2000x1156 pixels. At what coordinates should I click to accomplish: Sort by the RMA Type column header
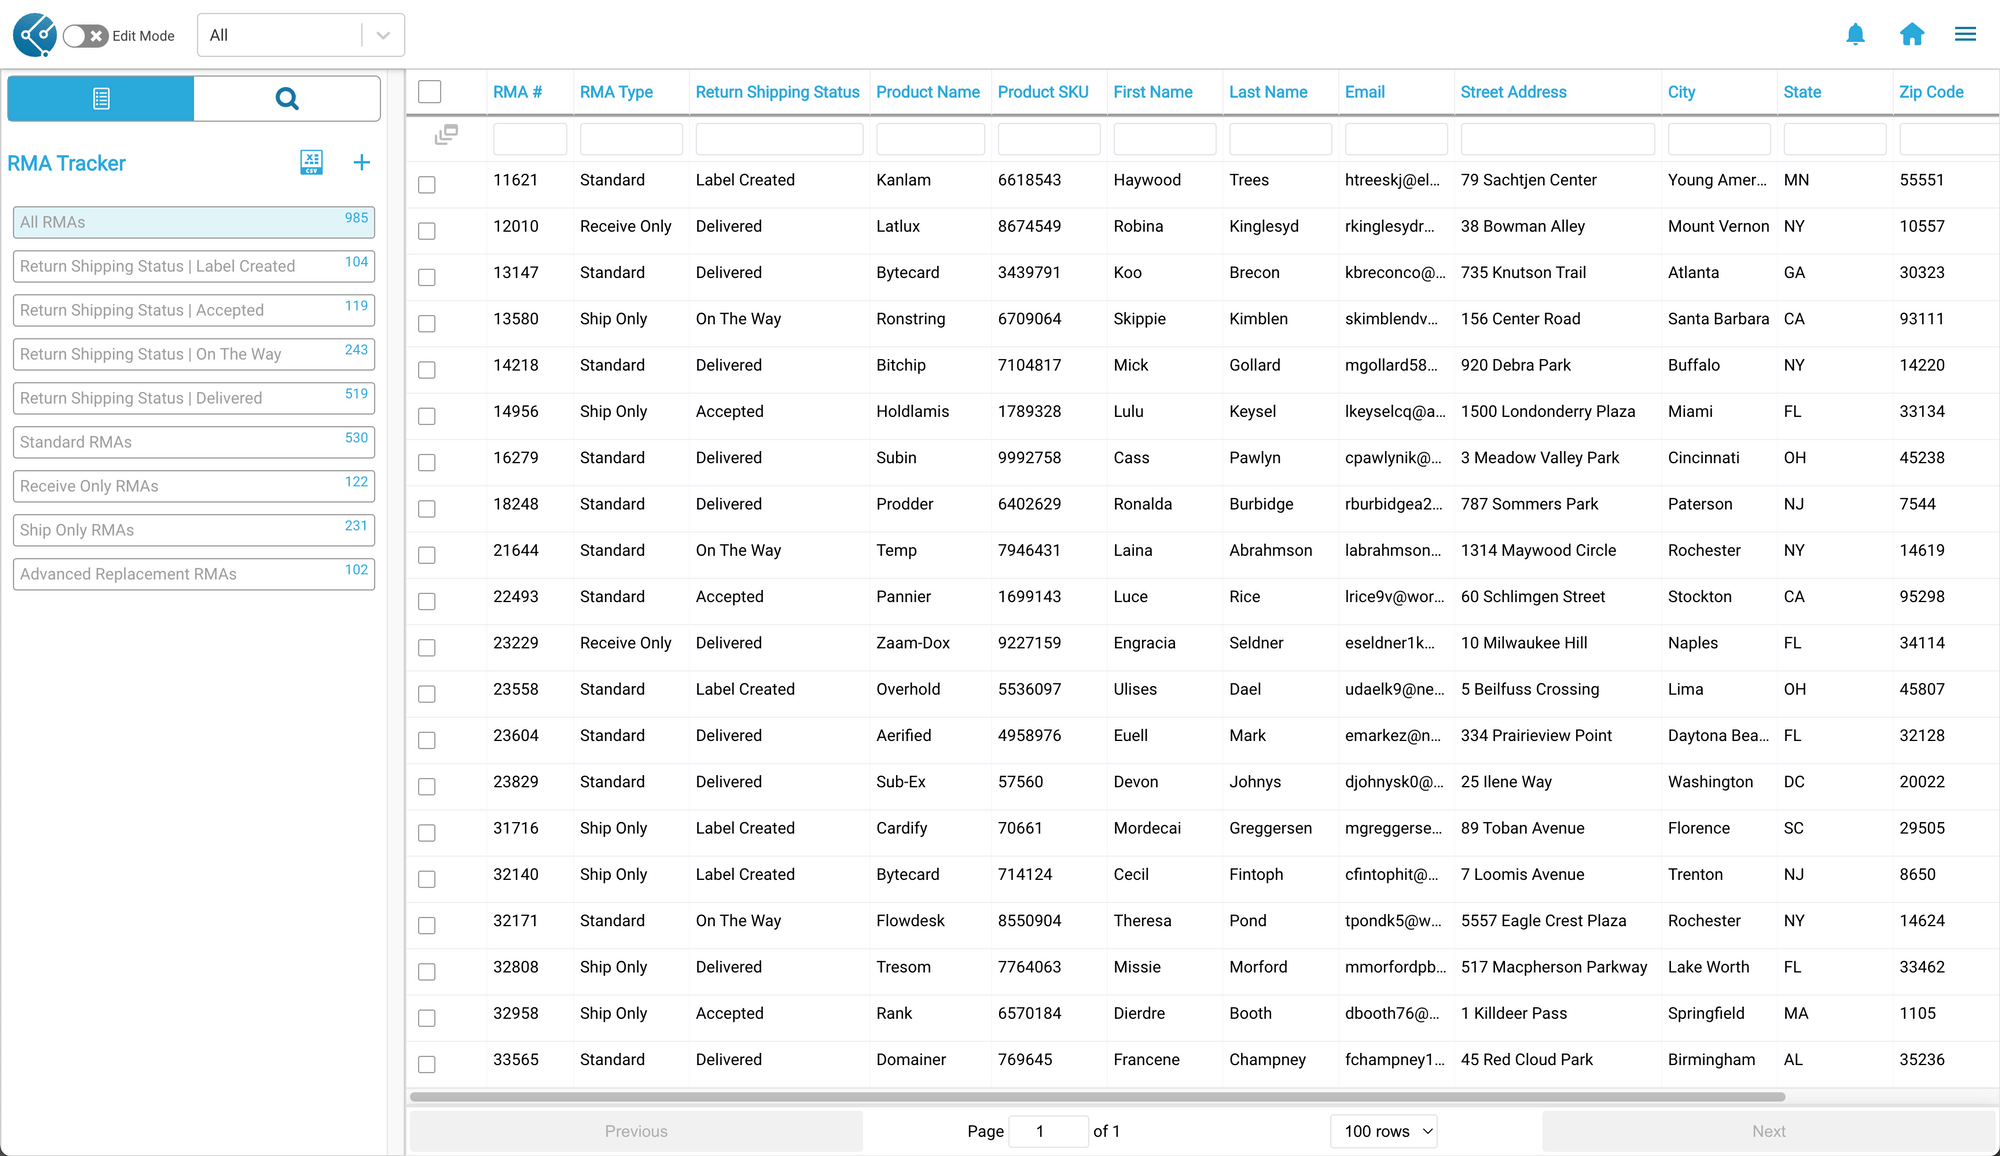coord(616,92)
